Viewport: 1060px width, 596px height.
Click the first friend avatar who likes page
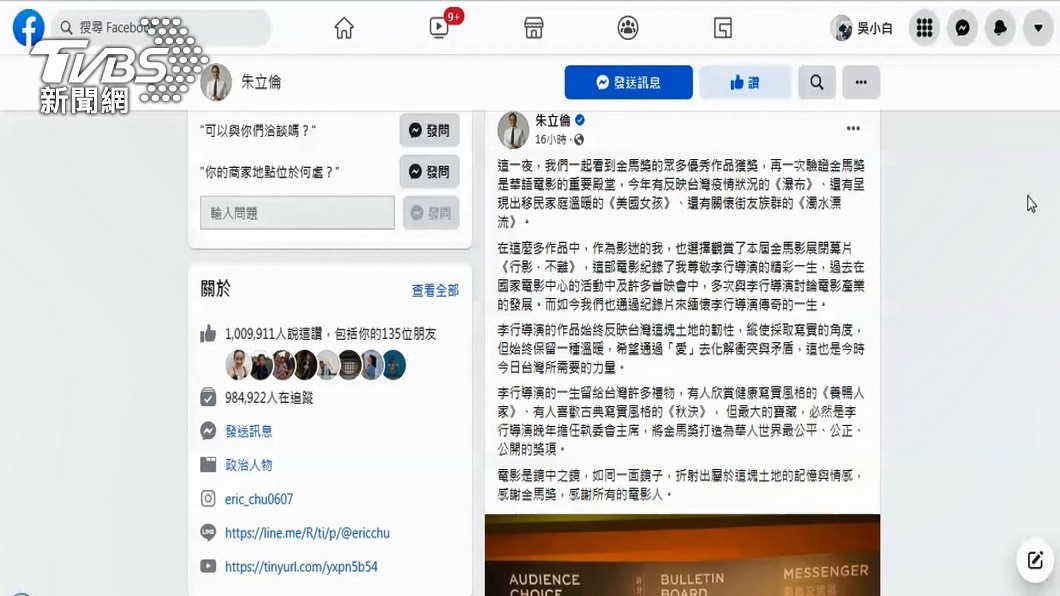click(x=237, y=366)
